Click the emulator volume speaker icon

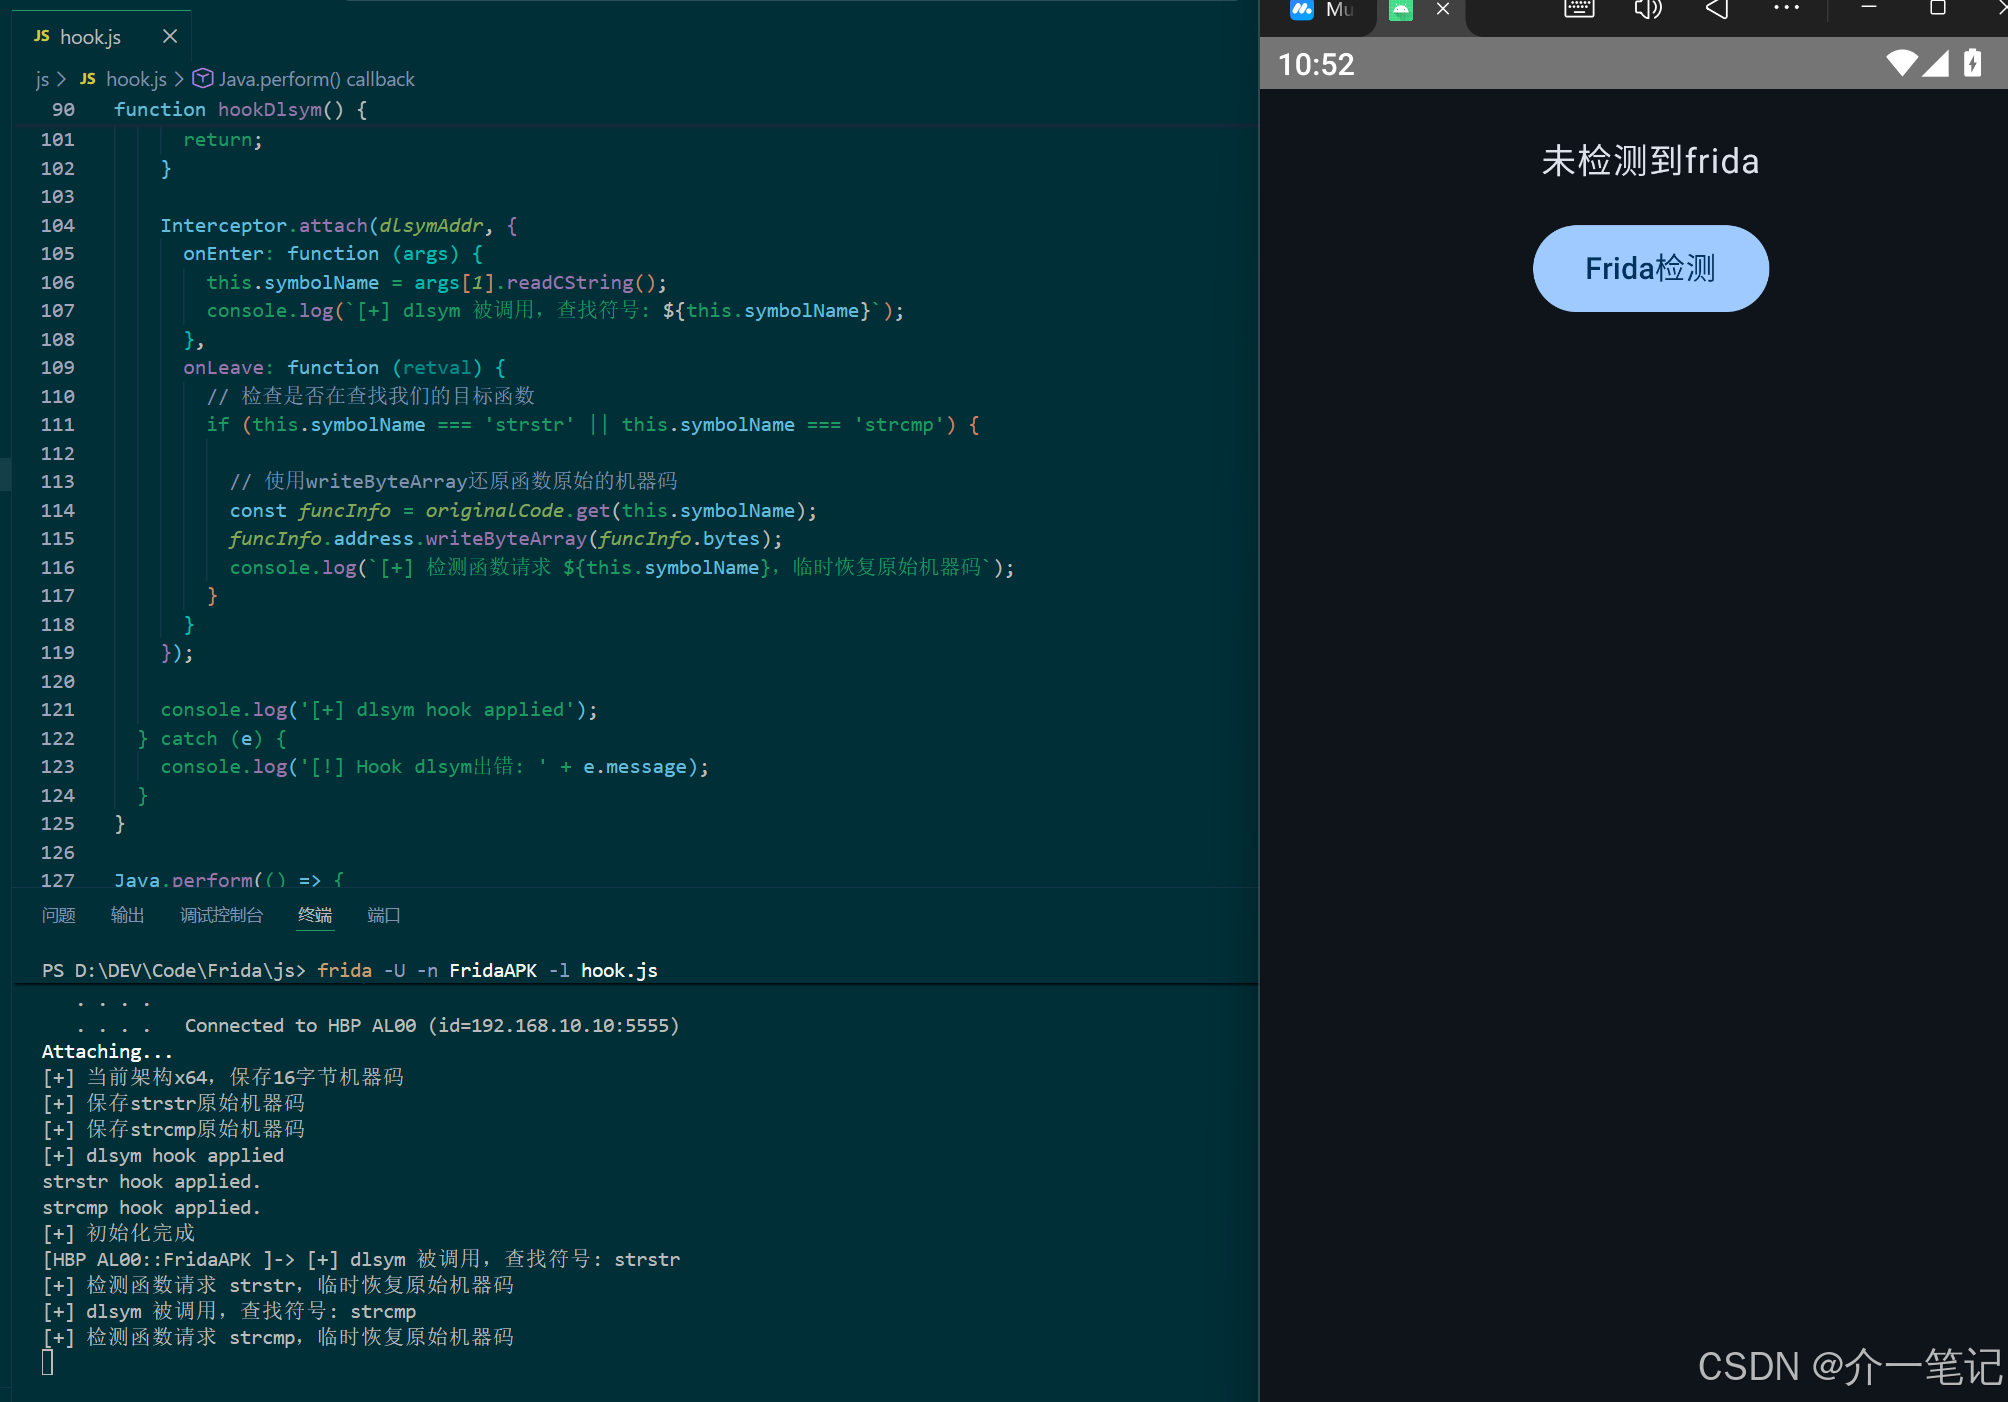(1647, 9)
